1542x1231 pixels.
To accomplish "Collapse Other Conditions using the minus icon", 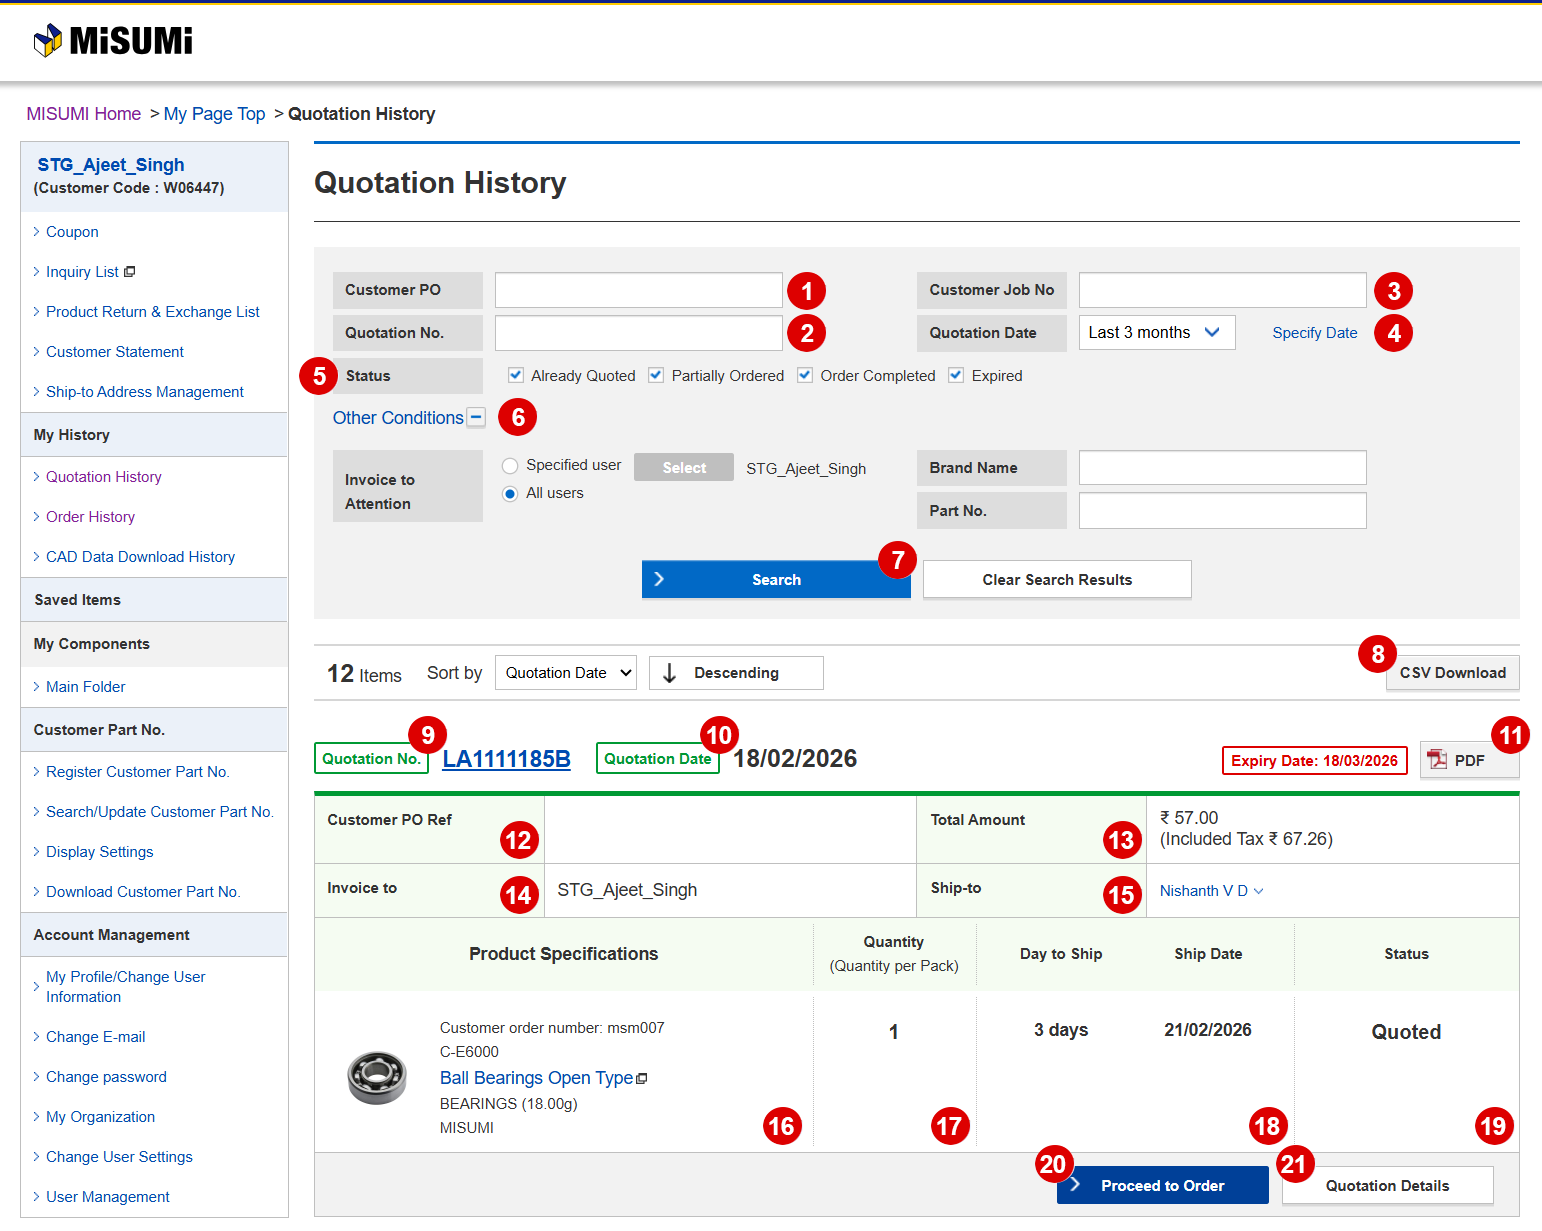I will (477, 418).
